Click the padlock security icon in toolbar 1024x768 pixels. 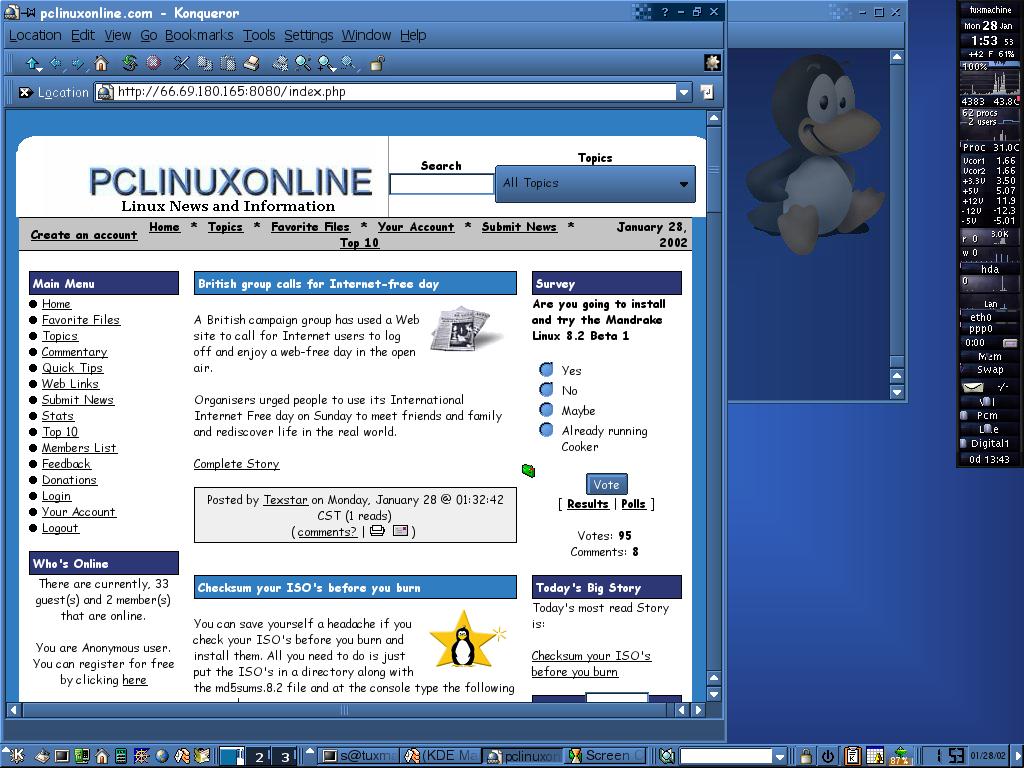(377, 63)
